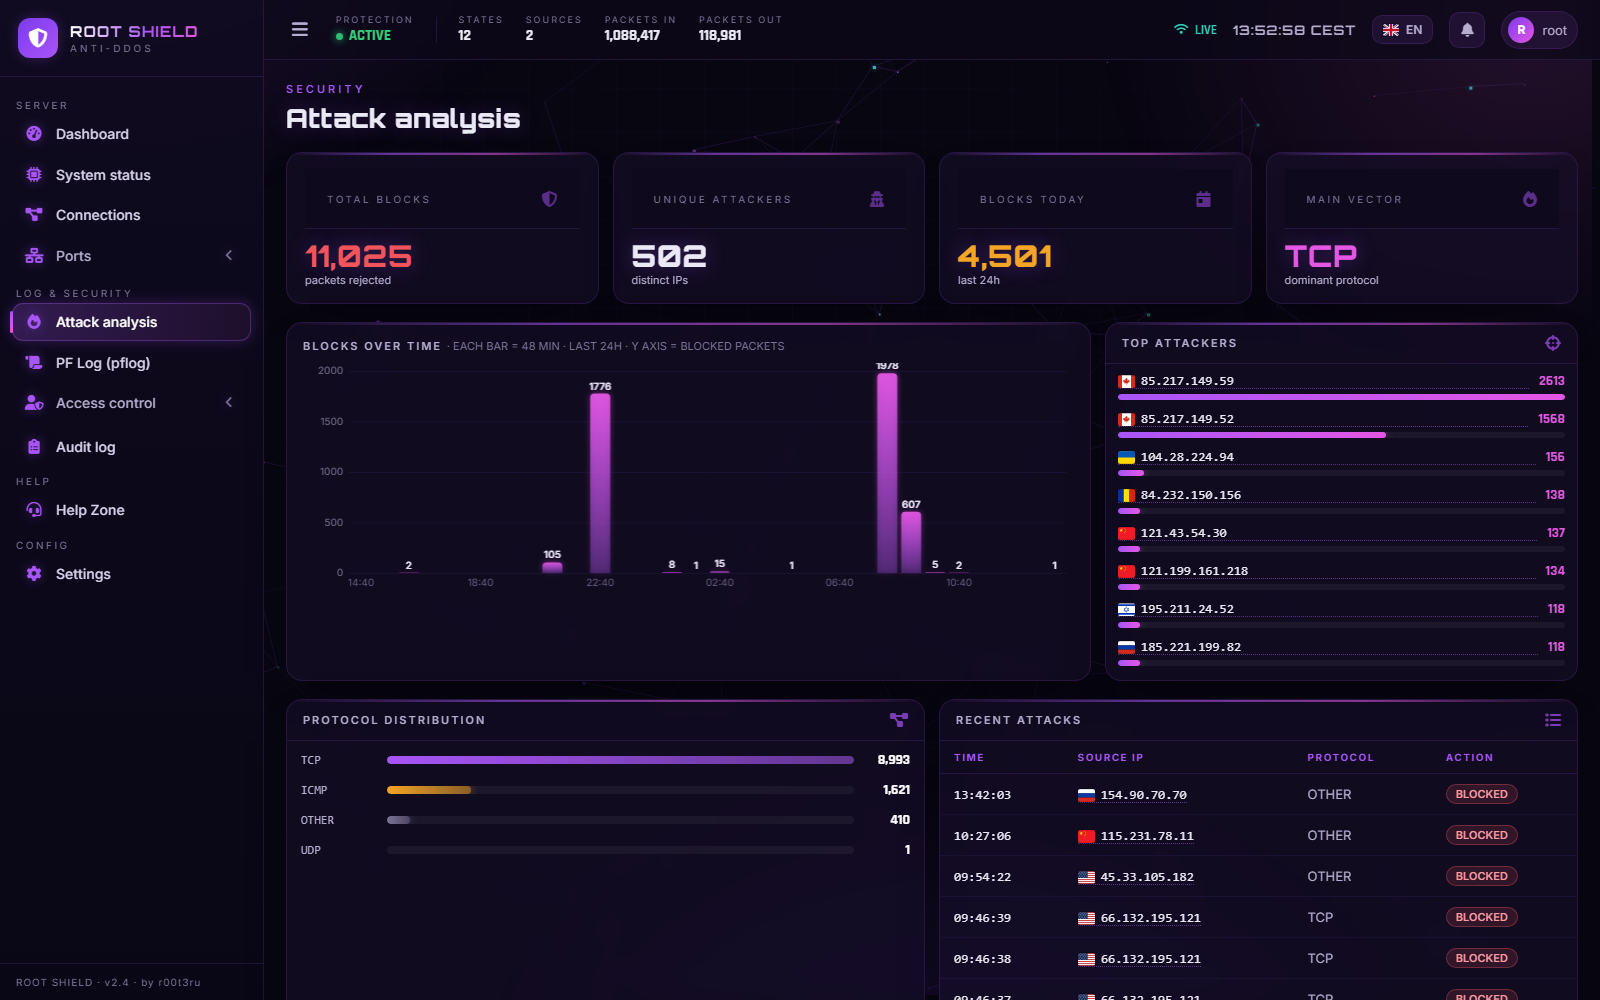
Task: Click the Root Shield logo icon
Action: [38, 38]
